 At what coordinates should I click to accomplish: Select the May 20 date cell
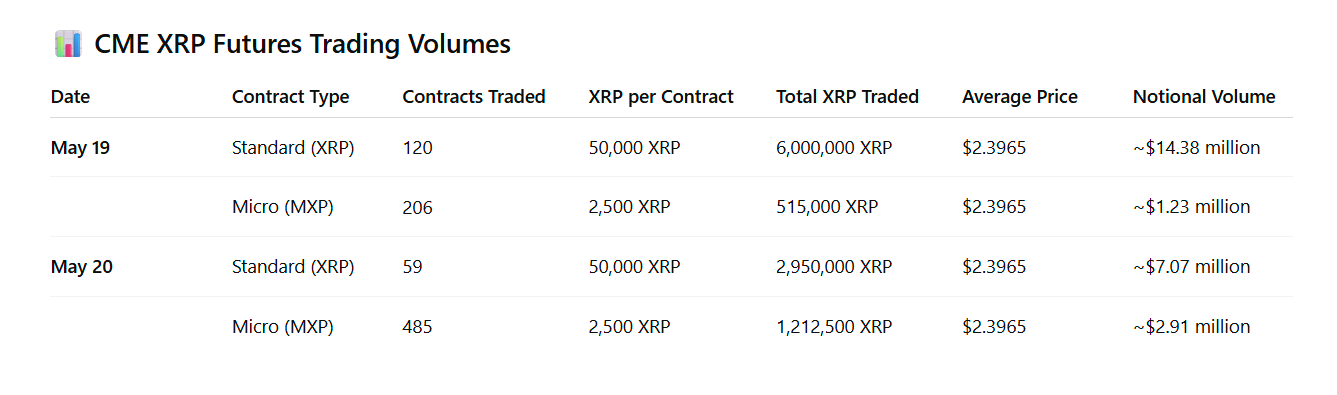(81, 267)
